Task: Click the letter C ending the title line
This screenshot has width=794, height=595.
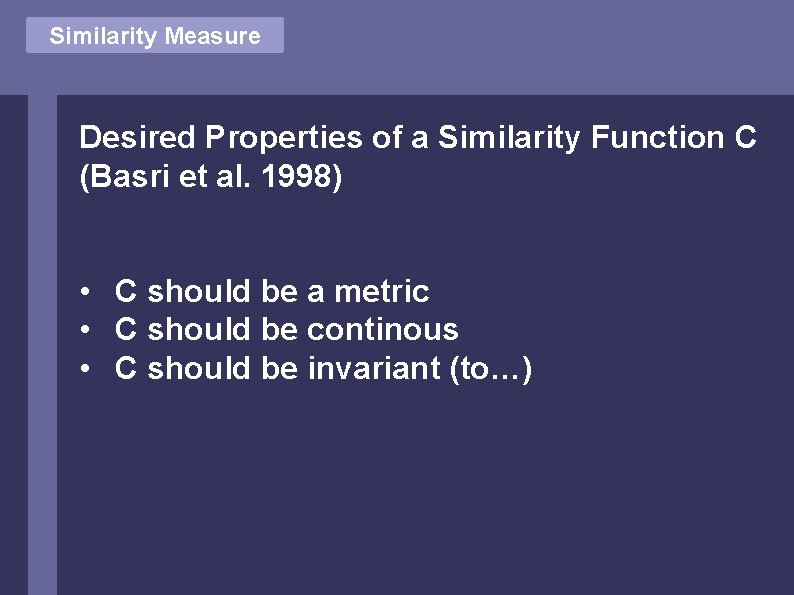Action: point(745,138)
